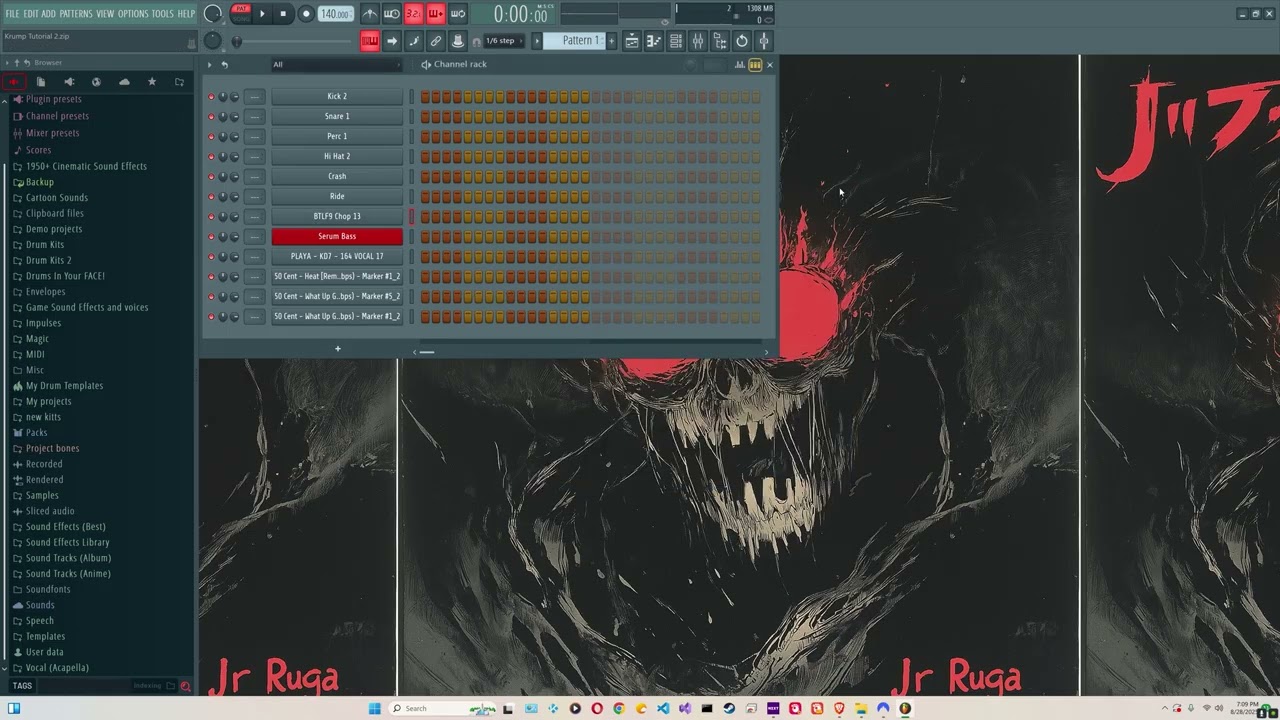Image resolution: width=1280 pixels, height=720 pixels.
Task: Expand the Drum Kits folder
Action: click(x=45, y=245)
